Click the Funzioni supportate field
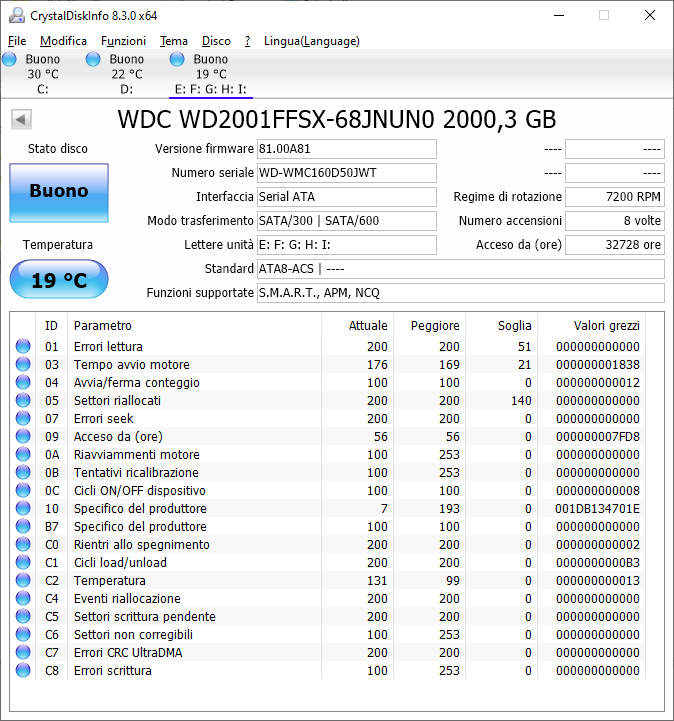The width and height of the screenshot is (674, 721). [461, 293]
